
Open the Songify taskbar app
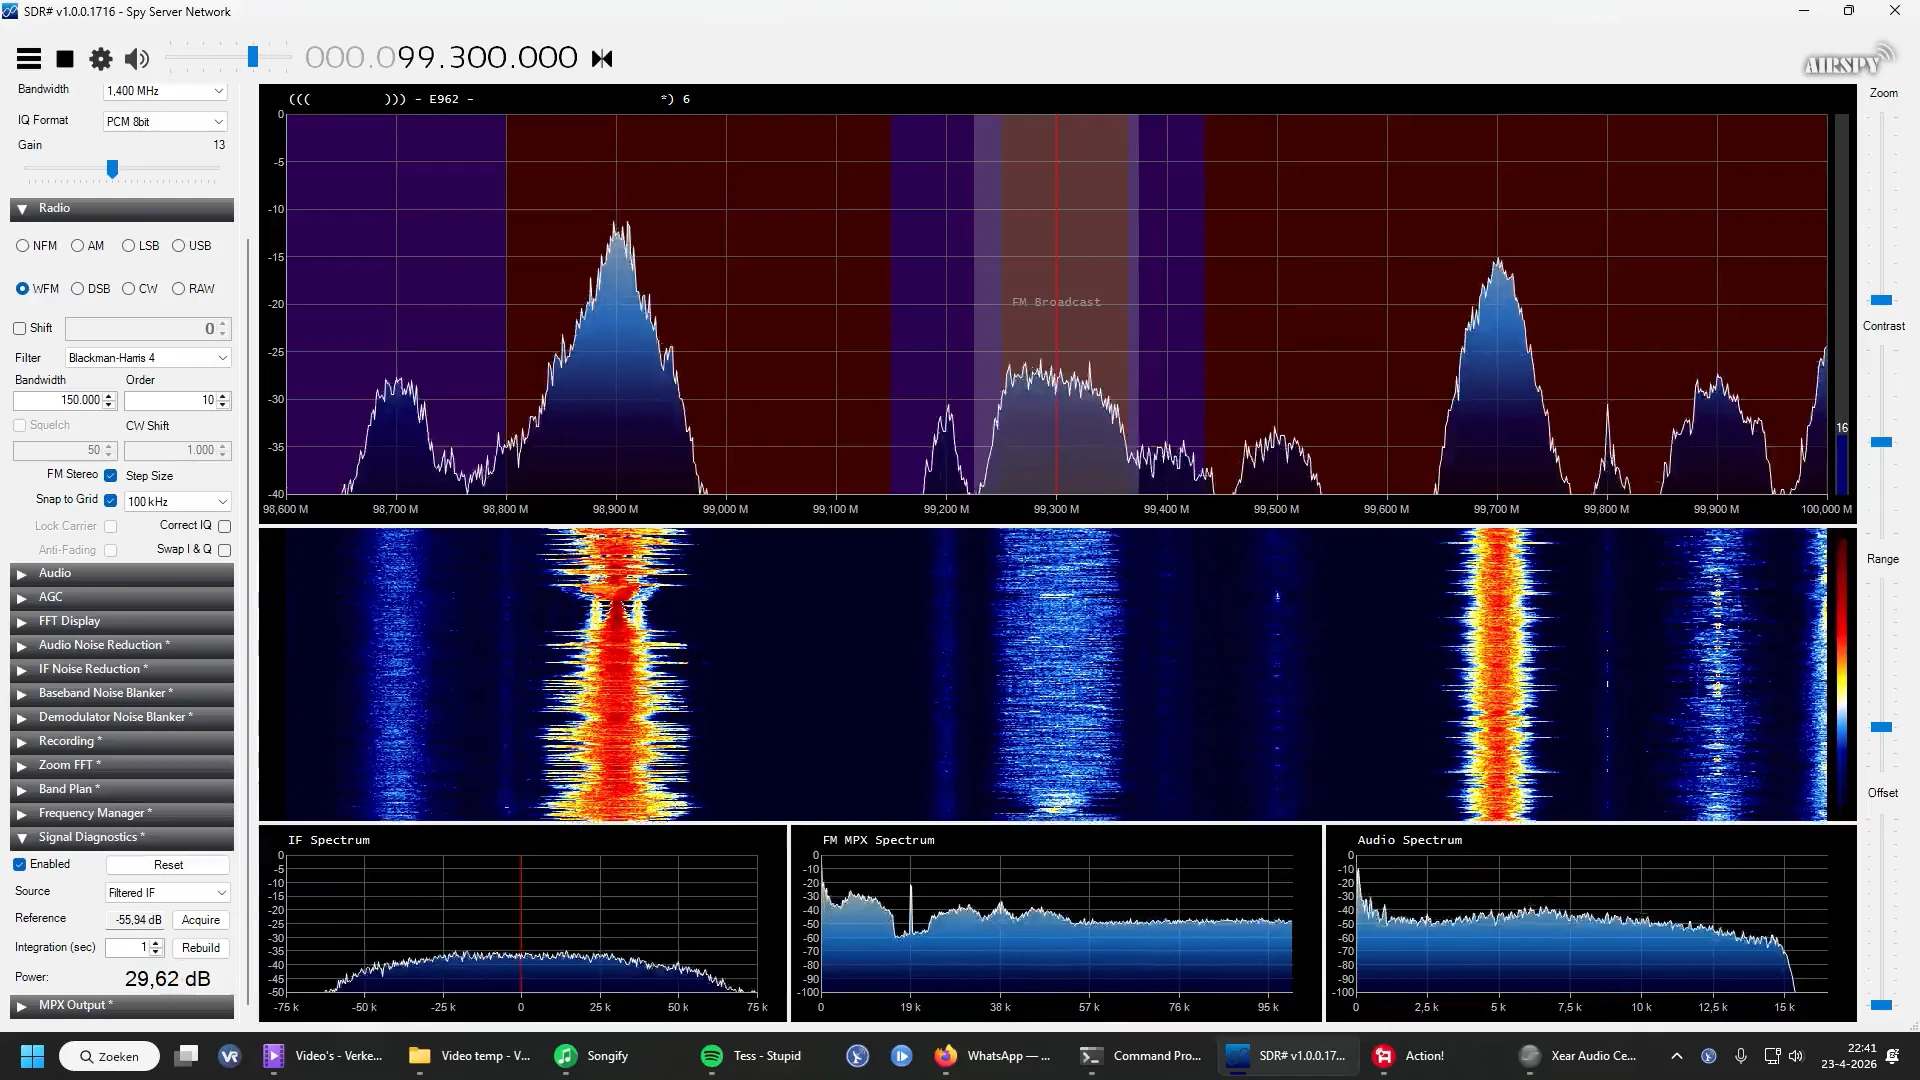[x=591, y=1056]
